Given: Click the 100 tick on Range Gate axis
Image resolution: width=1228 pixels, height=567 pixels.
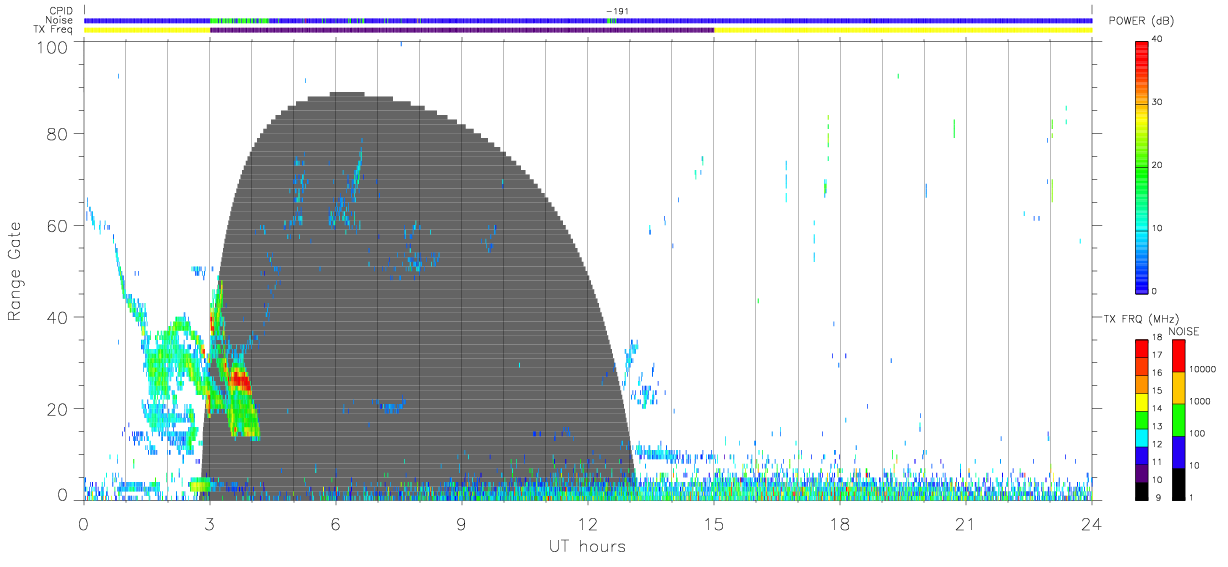Looking at the screenshot, I should [x=52, y=47].
